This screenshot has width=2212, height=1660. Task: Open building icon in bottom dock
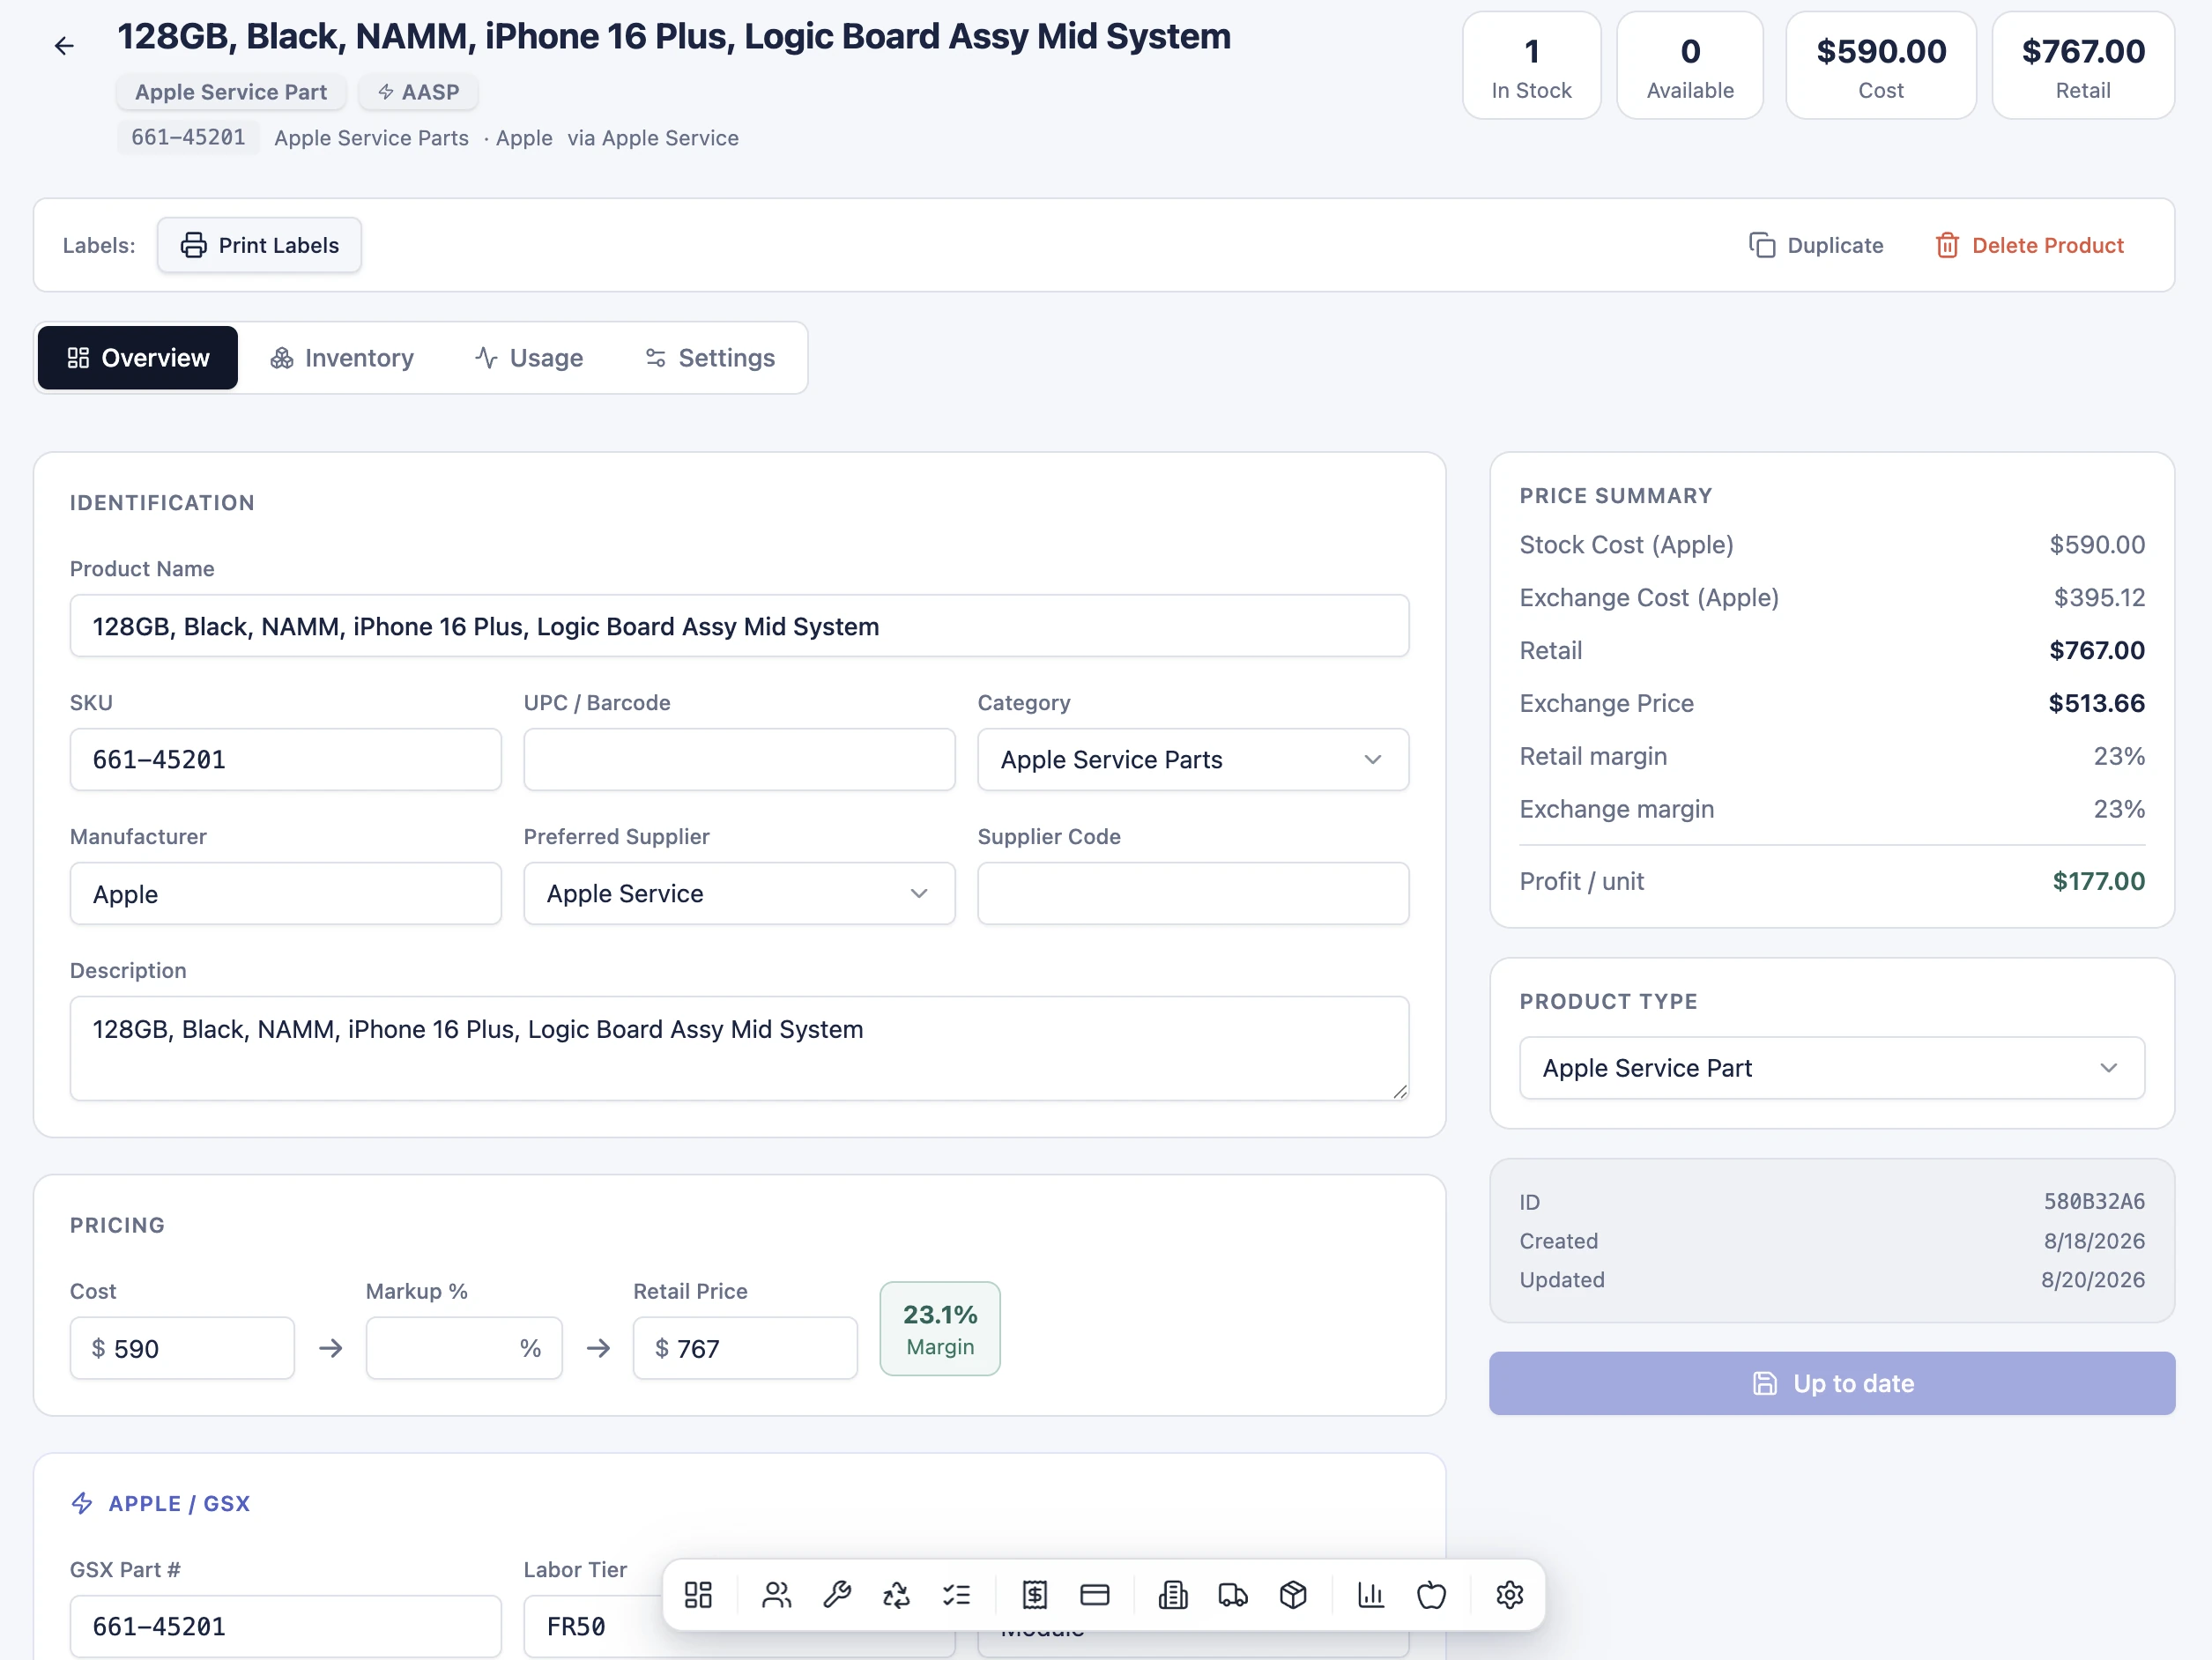coord(1173,1594)
